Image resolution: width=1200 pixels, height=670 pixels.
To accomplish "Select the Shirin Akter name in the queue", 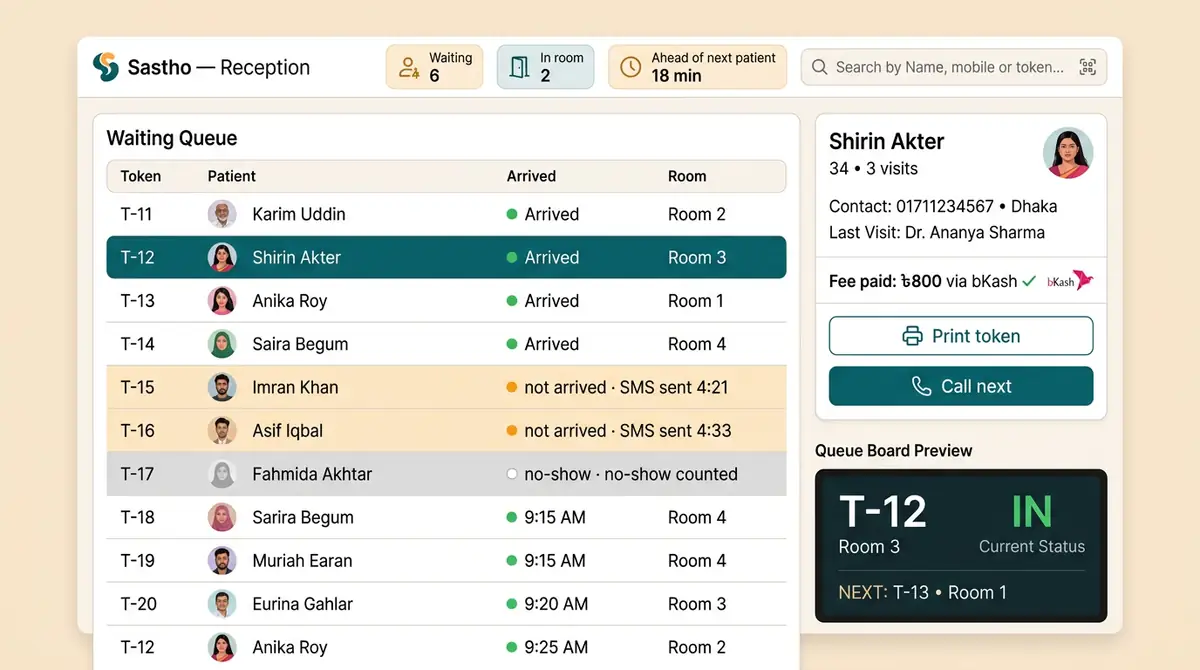I will (x=296, y=257).
